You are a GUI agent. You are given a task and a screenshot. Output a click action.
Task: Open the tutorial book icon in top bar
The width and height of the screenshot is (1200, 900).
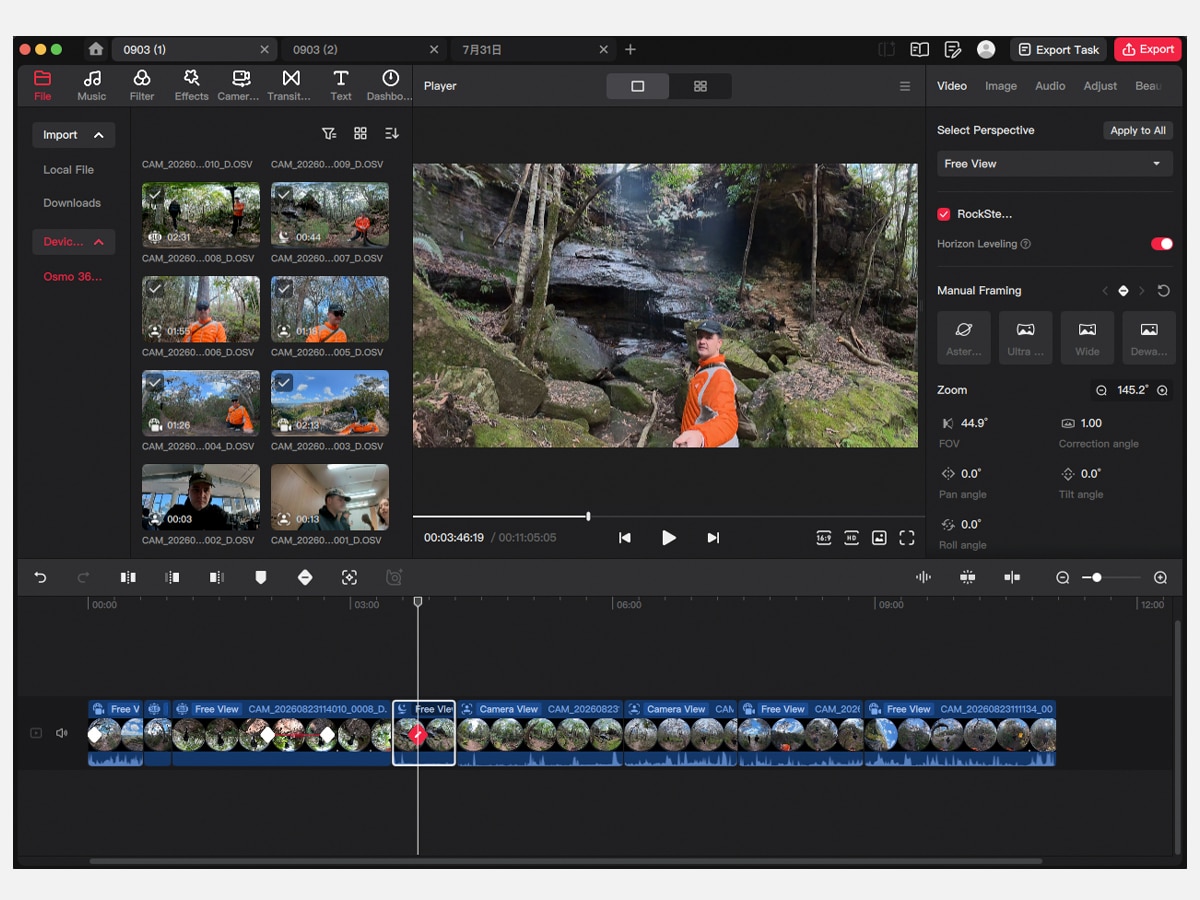click(919, 49)
